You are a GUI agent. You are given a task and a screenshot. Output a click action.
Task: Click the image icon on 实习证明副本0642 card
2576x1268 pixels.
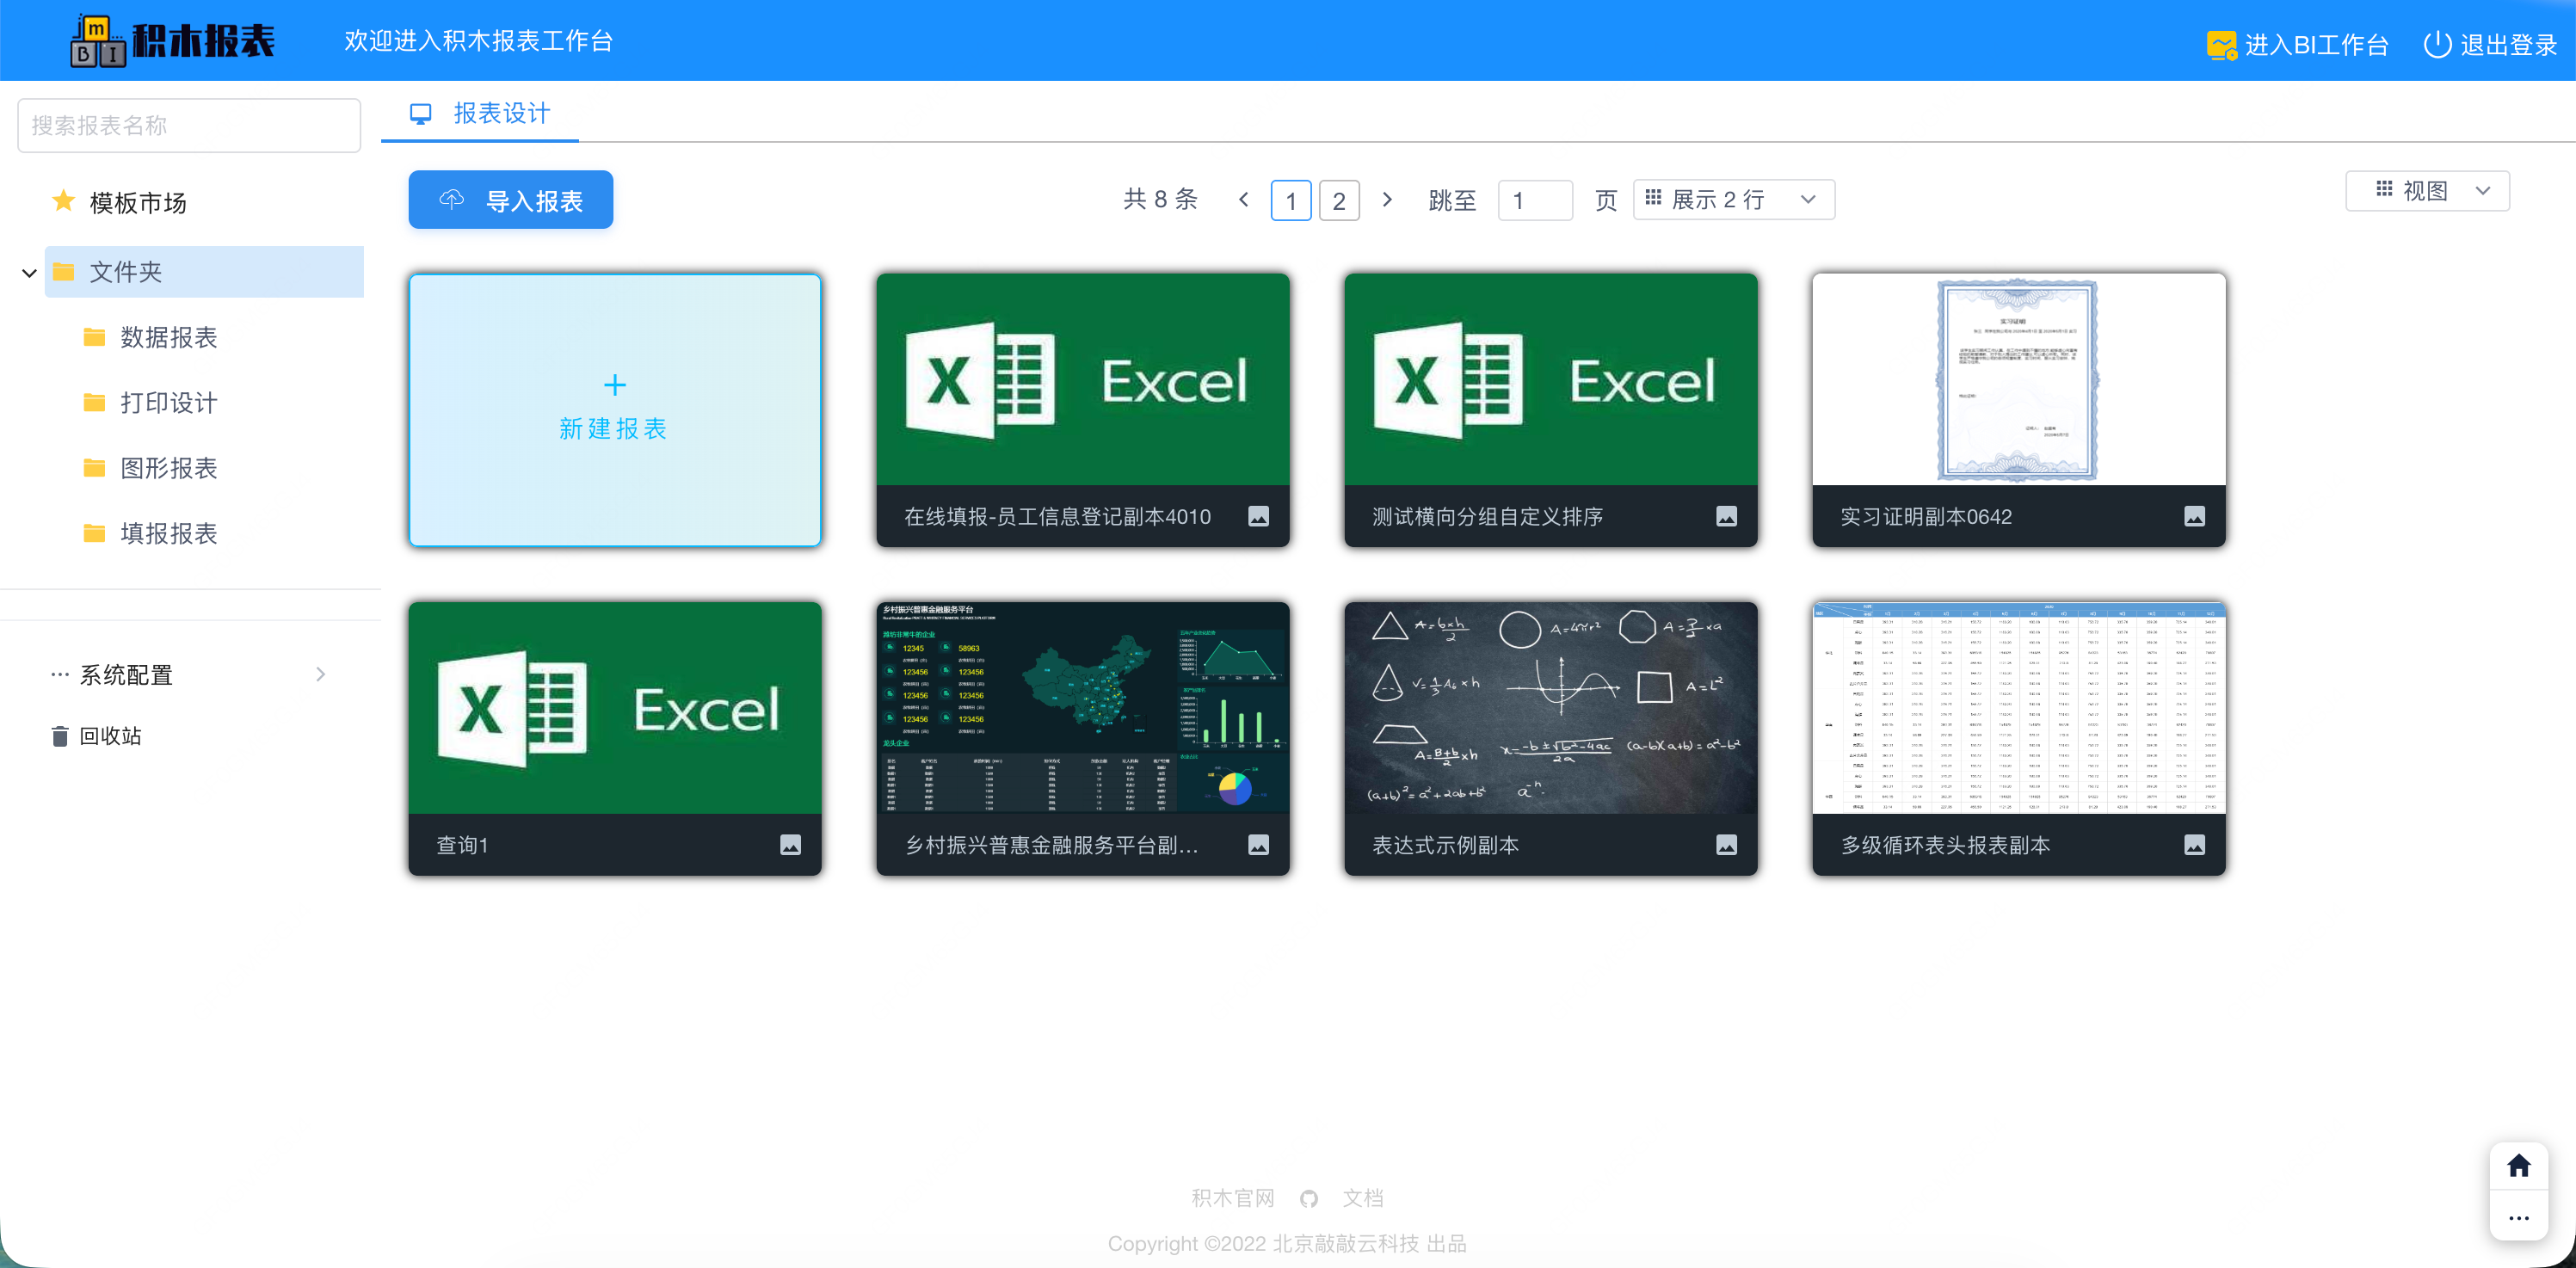pyautogui.click(x=2194, y=516)
